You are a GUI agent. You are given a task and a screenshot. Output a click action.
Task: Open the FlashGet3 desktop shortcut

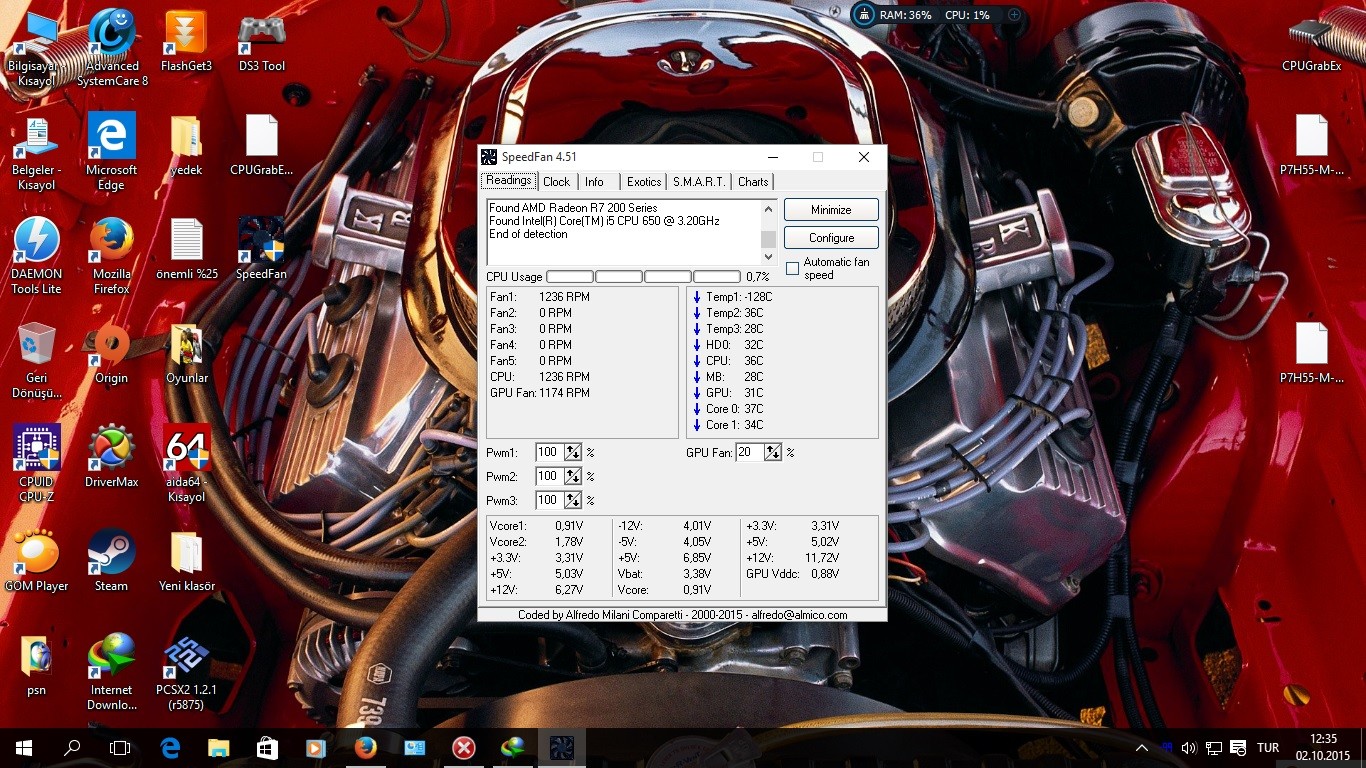coord(186,42)
